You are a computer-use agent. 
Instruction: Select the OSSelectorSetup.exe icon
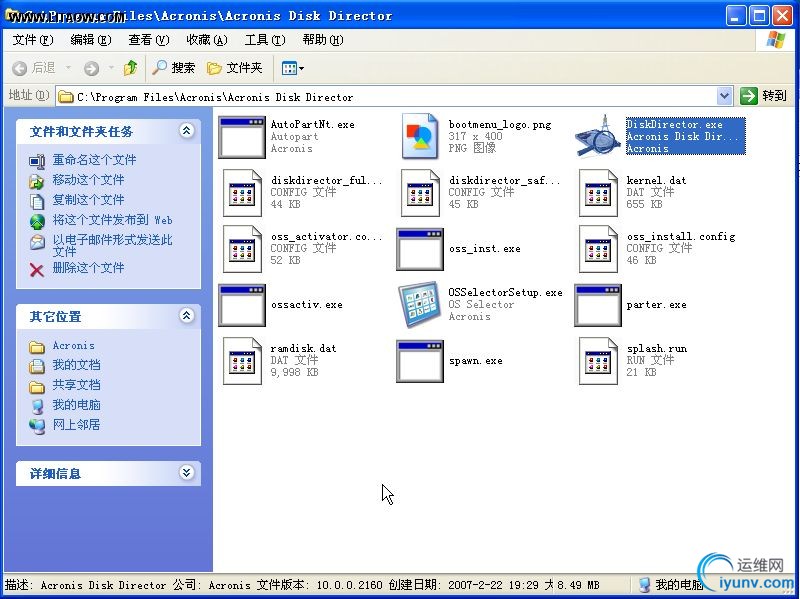tap(420, 305)
